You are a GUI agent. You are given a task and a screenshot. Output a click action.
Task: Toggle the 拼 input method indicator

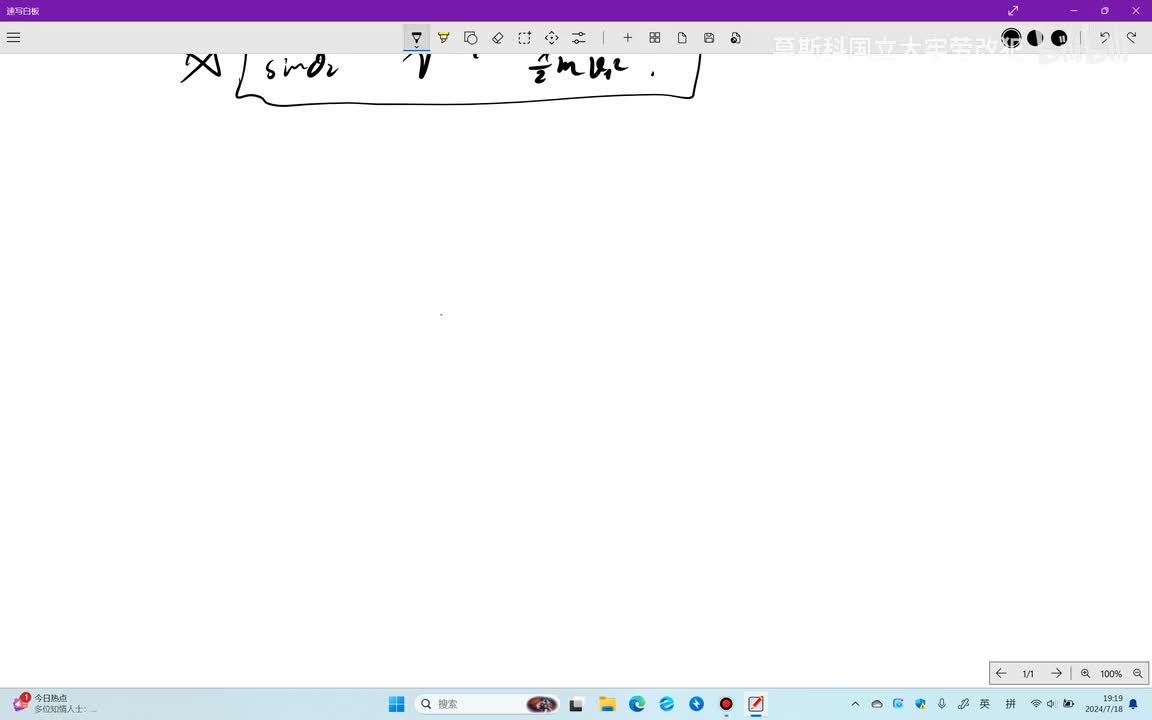coord(1011,704)
